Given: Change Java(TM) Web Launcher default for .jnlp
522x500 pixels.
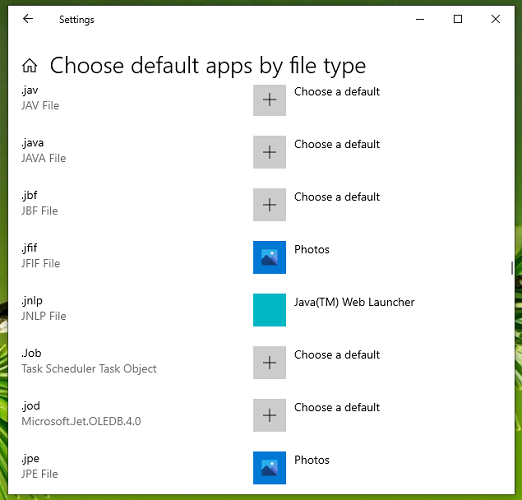Looking at the screenshot, I should coord(354,302).
